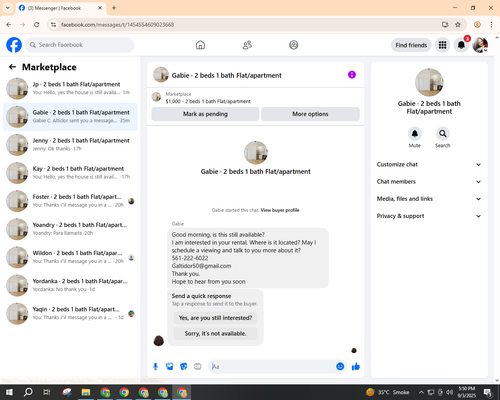500x400 pixels.
Task: Go to the Home feed icon
Action: (200, 45)
